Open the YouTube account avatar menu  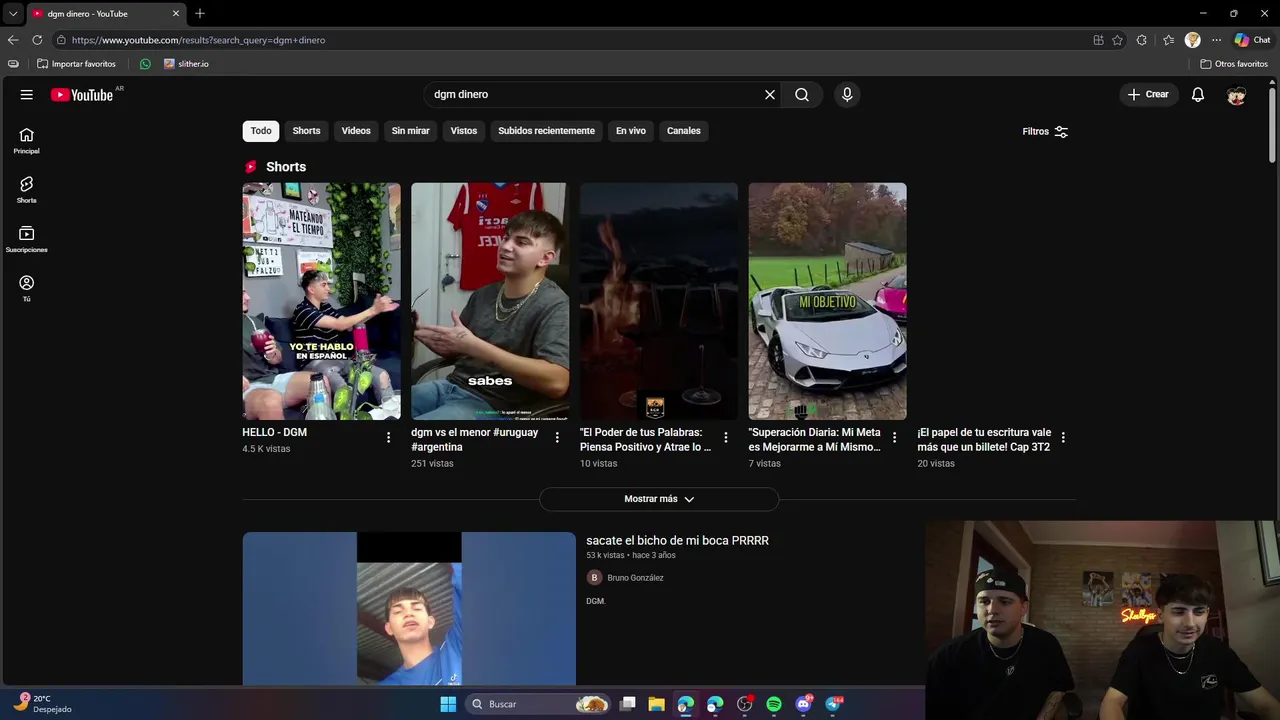click(x=1236, y=95)
